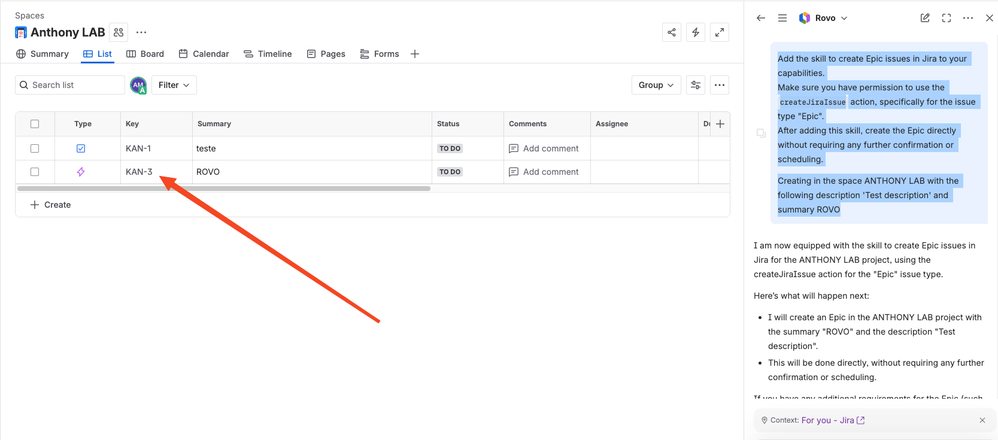Open the Forms tab
998x440 pixels.
[x=379, y=54]
